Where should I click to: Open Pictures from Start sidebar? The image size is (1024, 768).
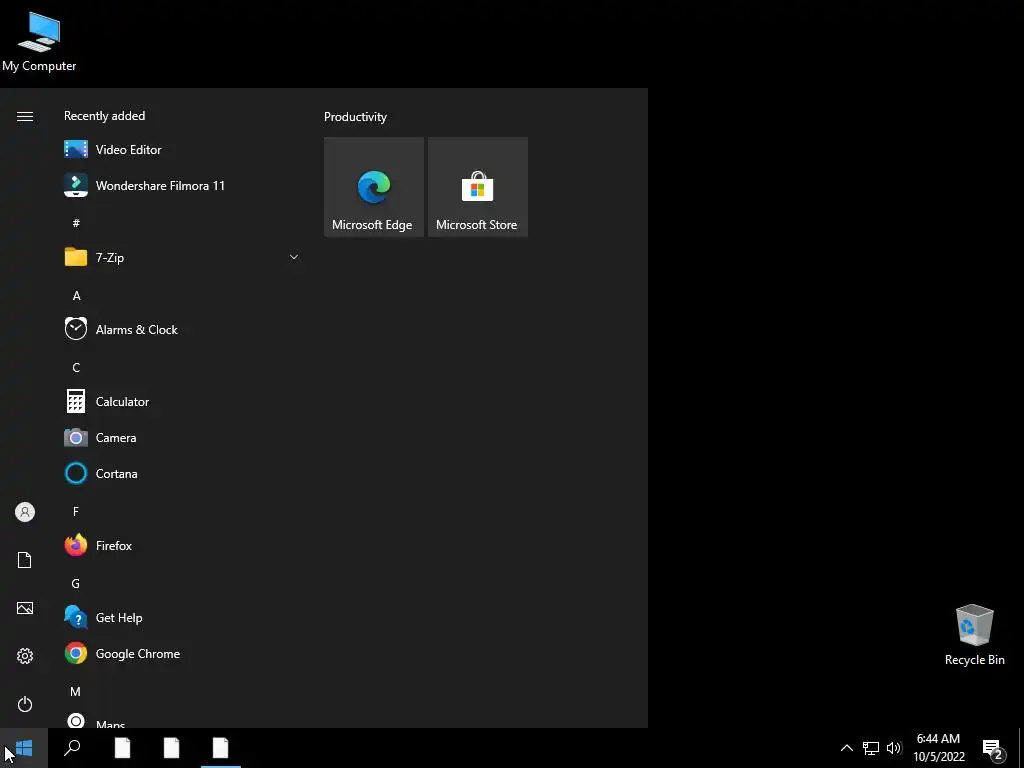(25, 608)
